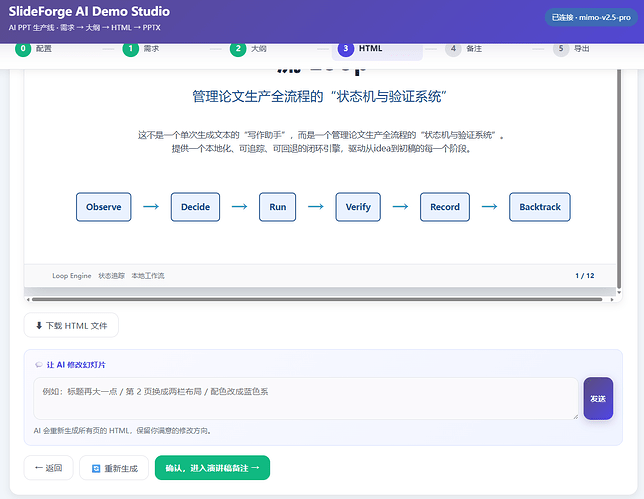Click the 发送 send button
The width and height of the screenshot is (644, 499).
click(598, 398)
